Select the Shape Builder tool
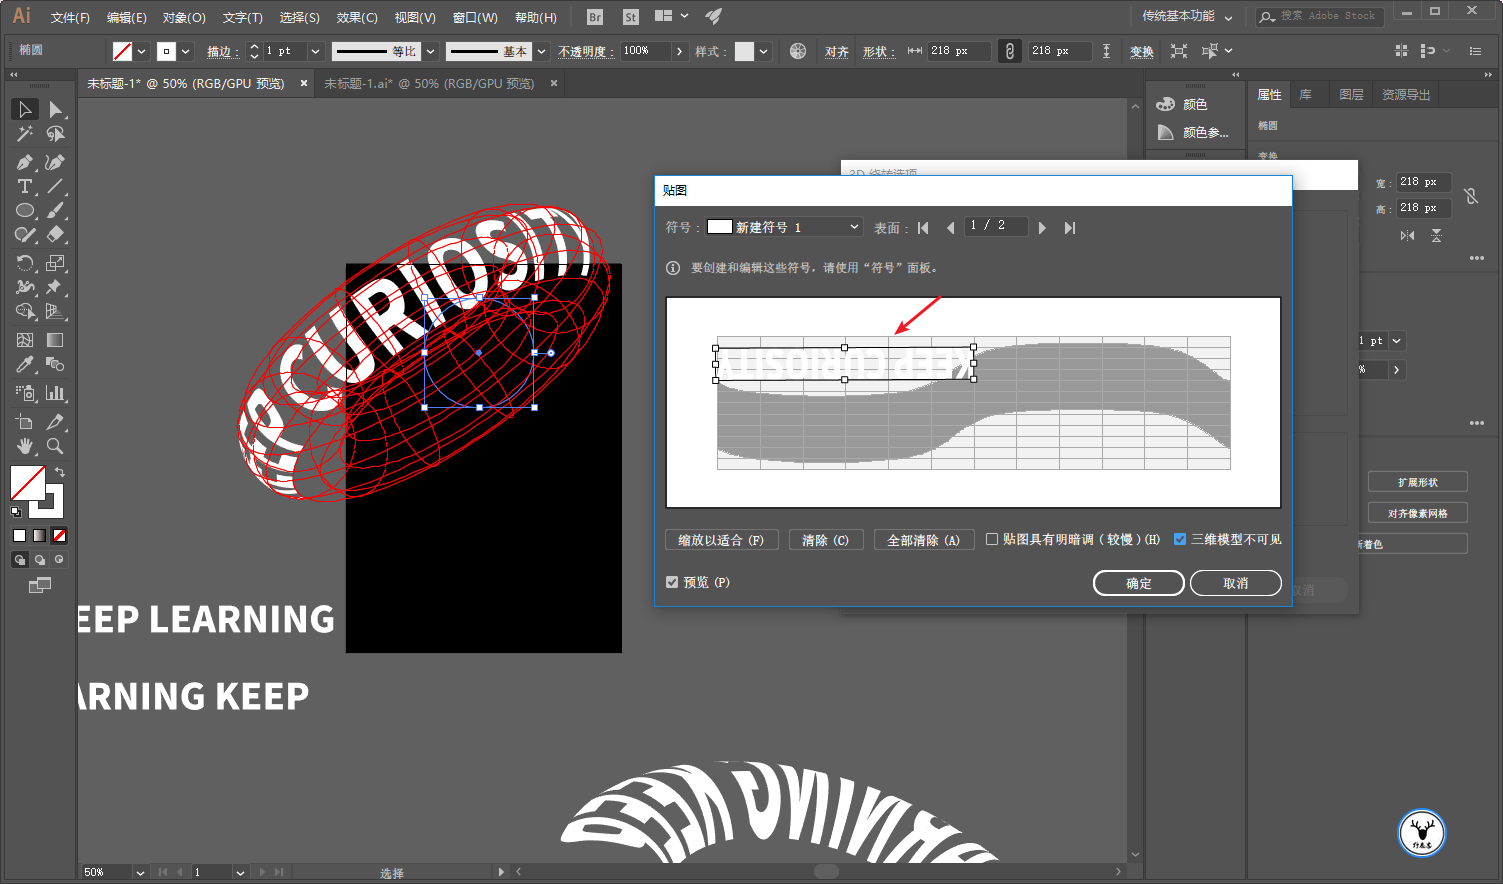 (25, 311)
